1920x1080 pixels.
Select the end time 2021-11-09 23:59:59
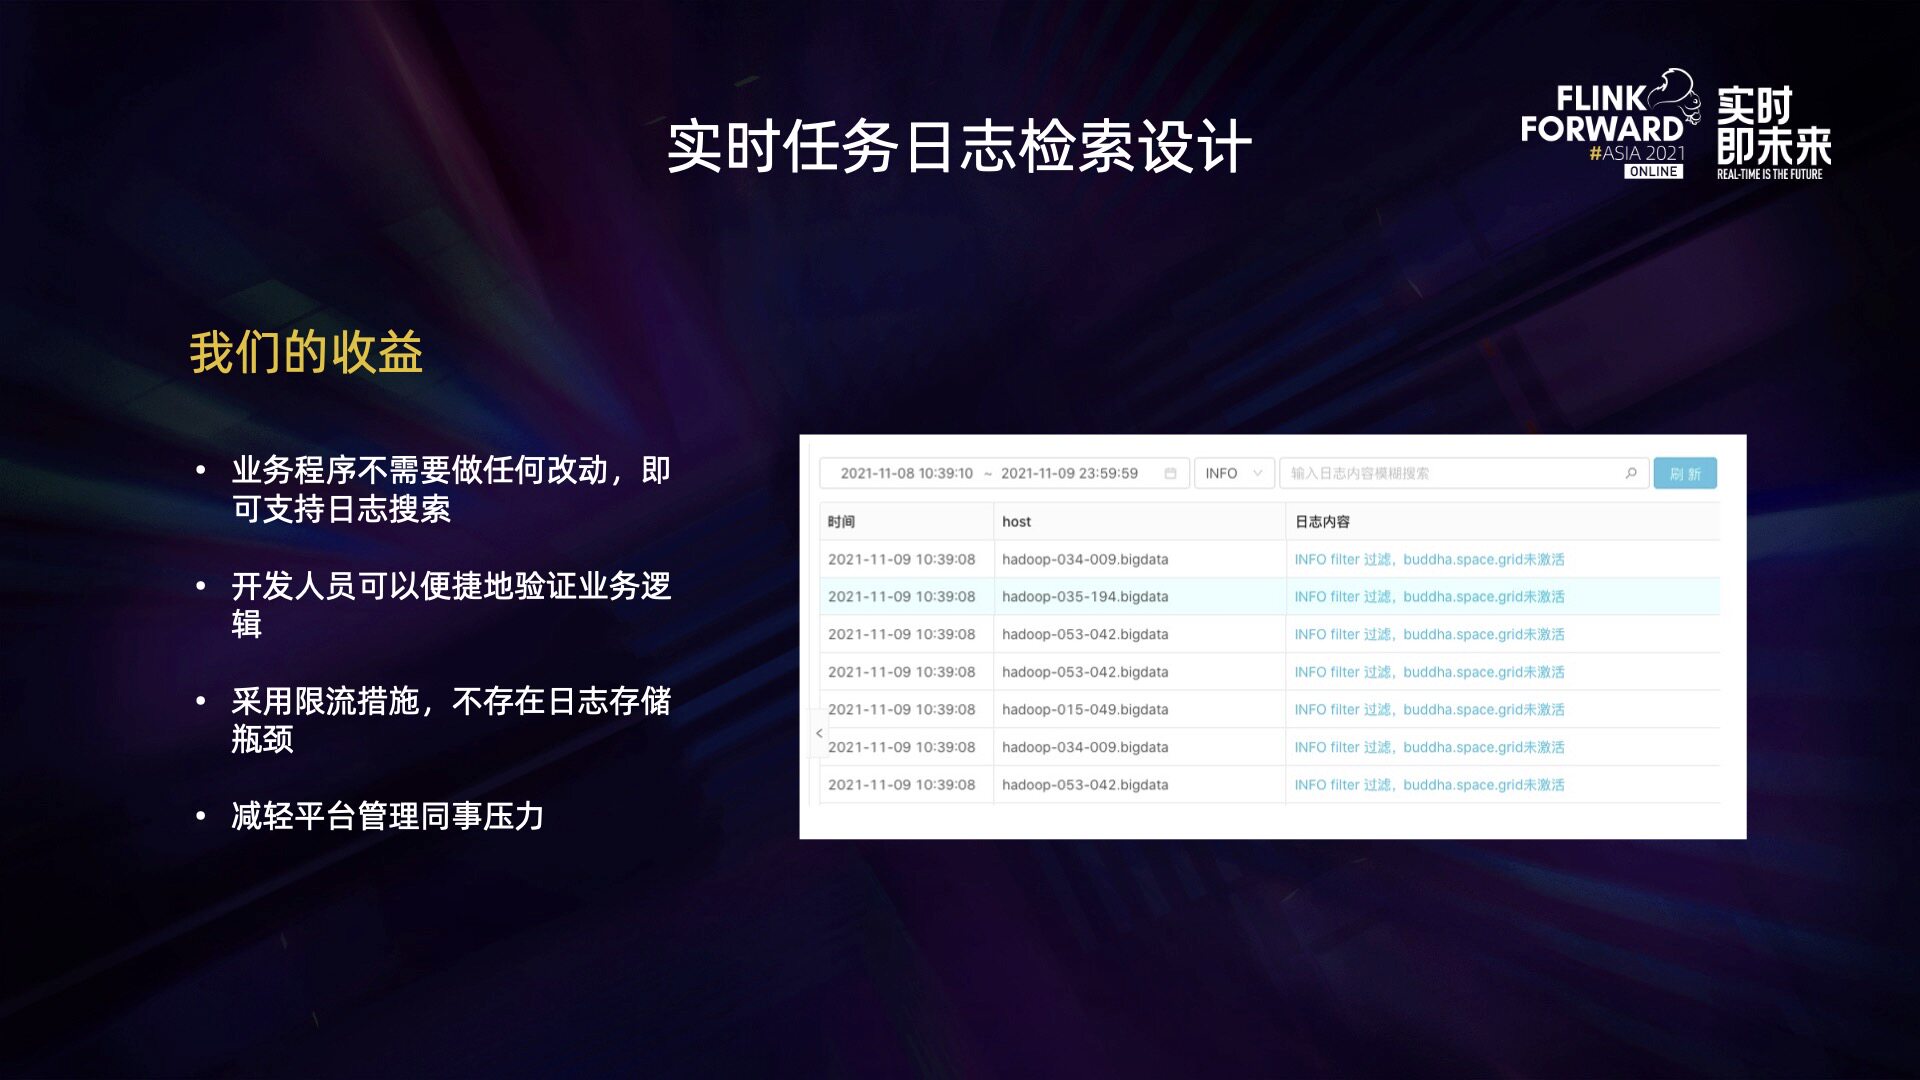[1069, 473]
